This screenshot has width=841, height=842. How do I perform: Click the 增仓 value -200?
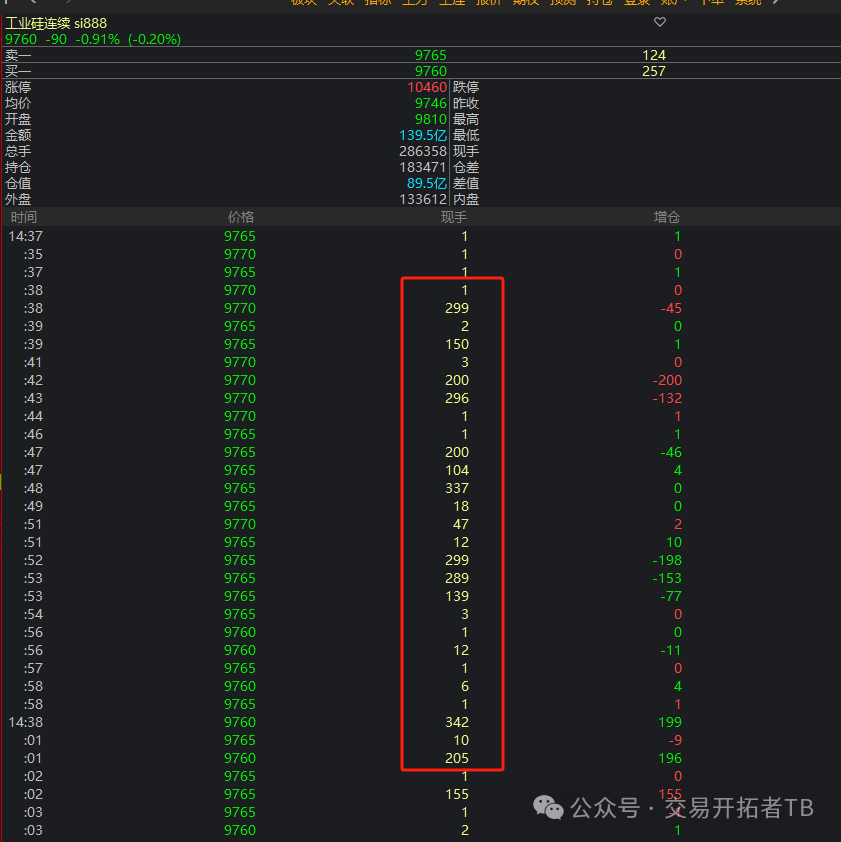click(667, 380)
